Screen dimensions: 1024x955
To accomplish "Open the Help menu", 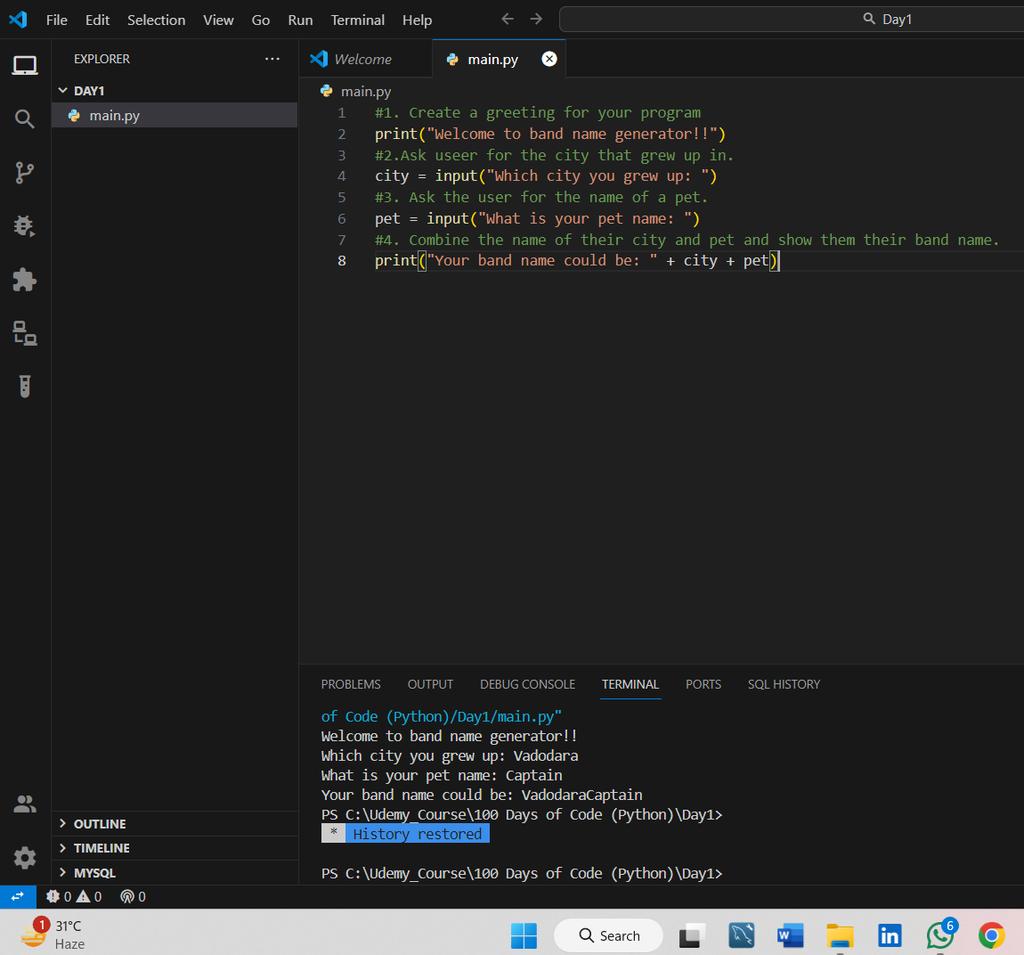I will pyautogui.click(x=417, y=20).
